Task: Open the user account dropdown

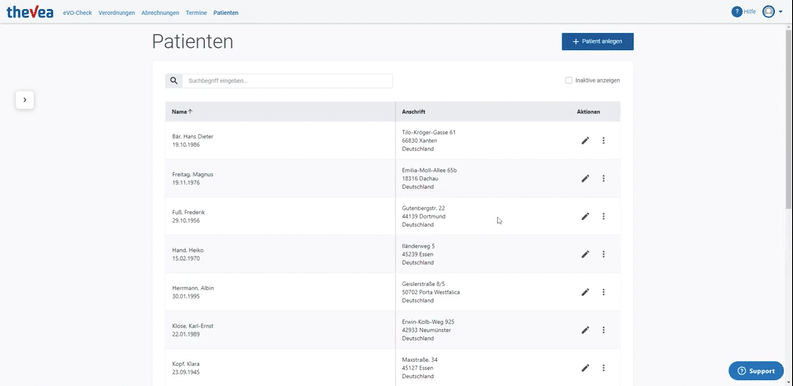Action: (x=772, y=12)
